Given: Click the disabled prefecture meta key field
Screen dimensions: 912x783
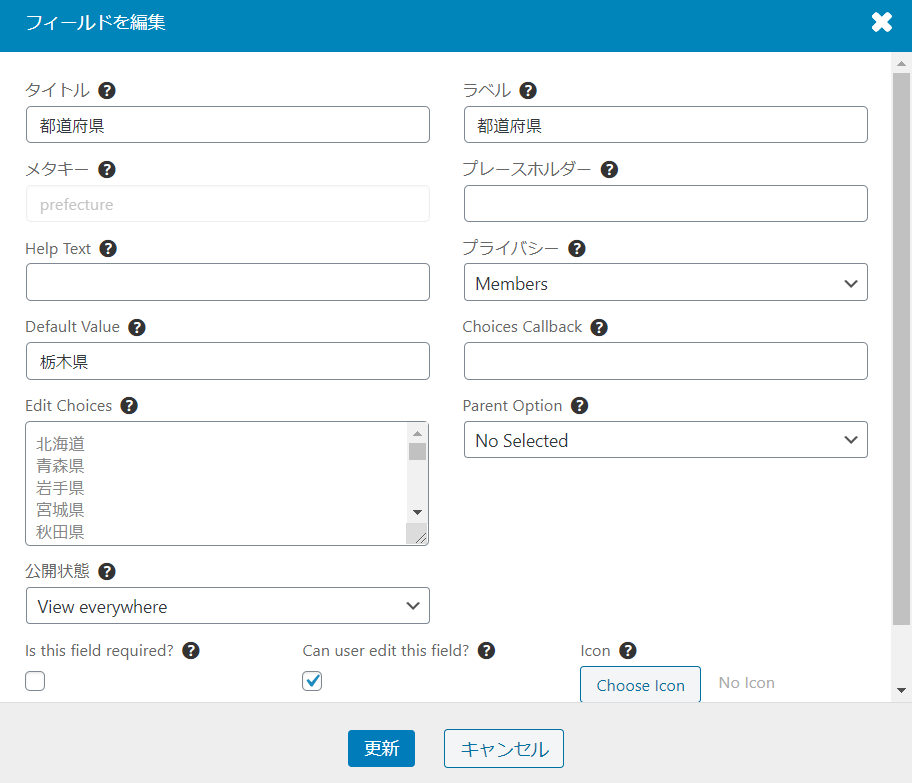Looking at the screenshot, I should click(227, 204).
